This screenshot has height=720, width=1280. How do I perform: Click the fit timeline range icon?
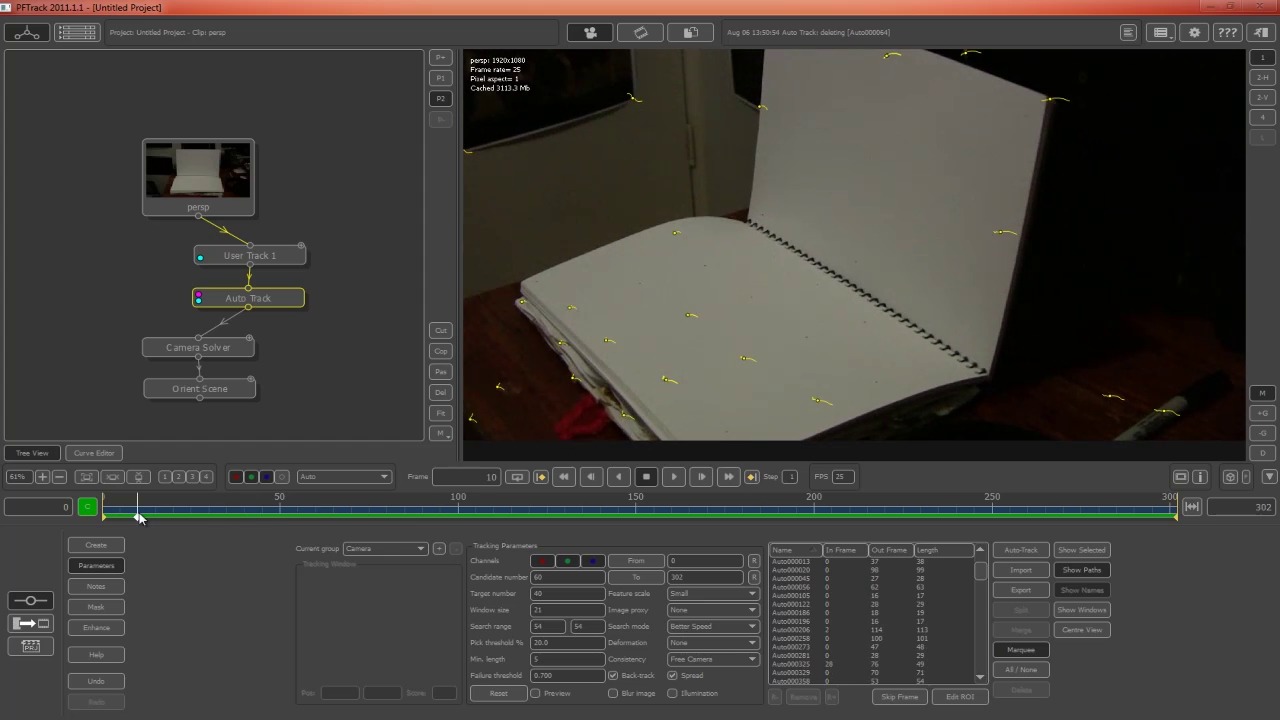pos(1191,507)
